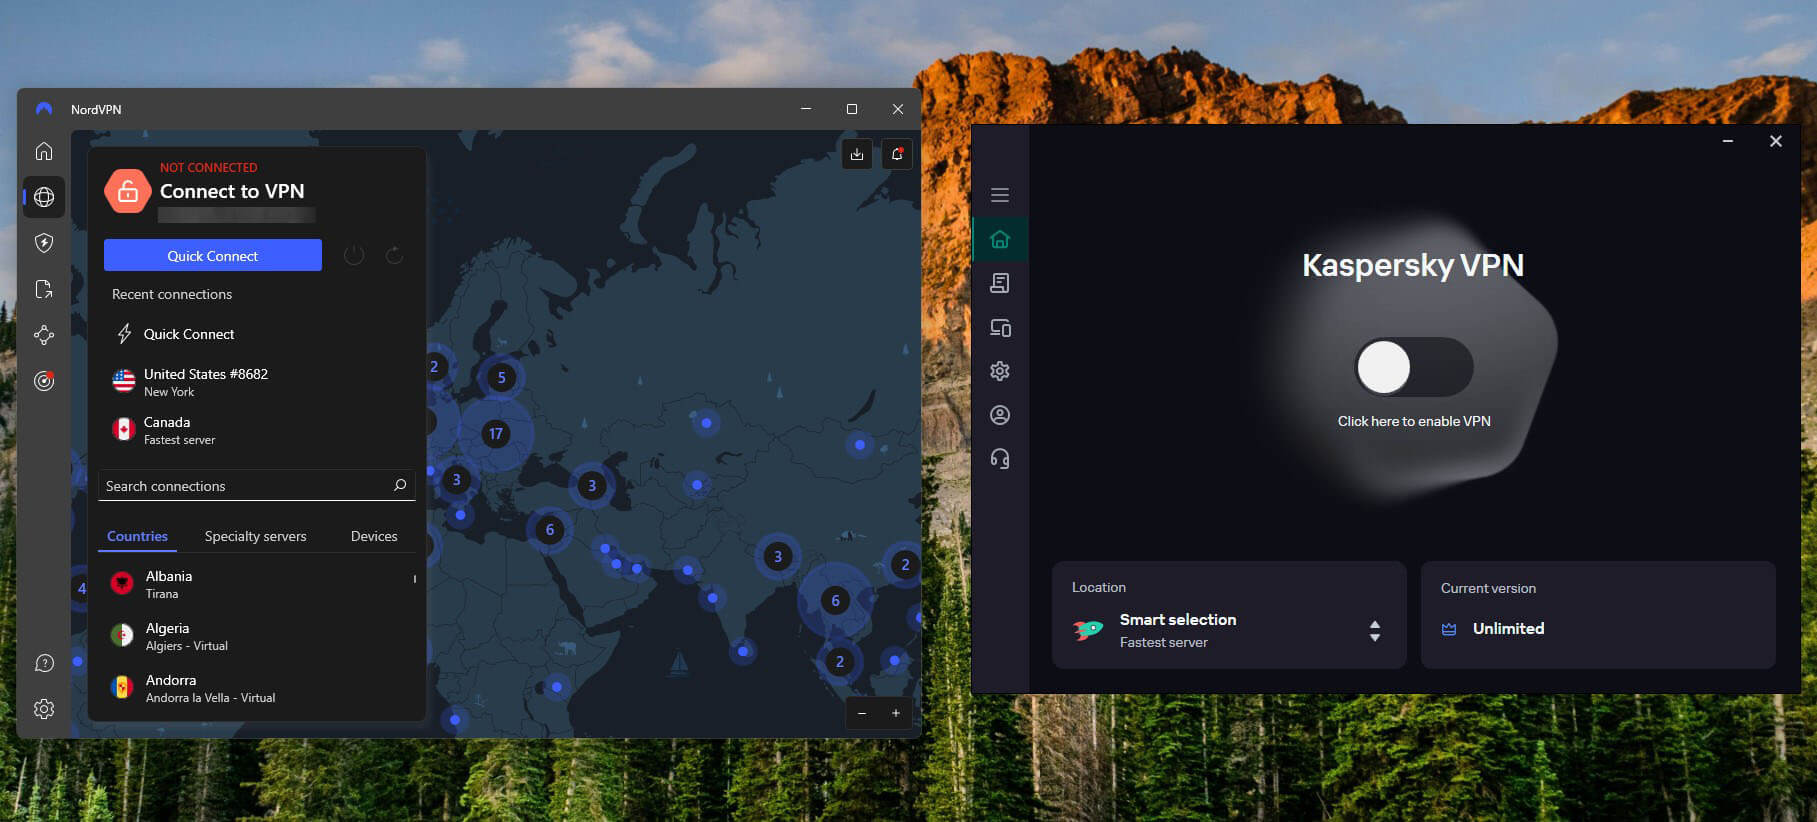Click the NordVPN logo in title bar
The width and height of the screenshot is (1817, 822).
pos(44,109)
